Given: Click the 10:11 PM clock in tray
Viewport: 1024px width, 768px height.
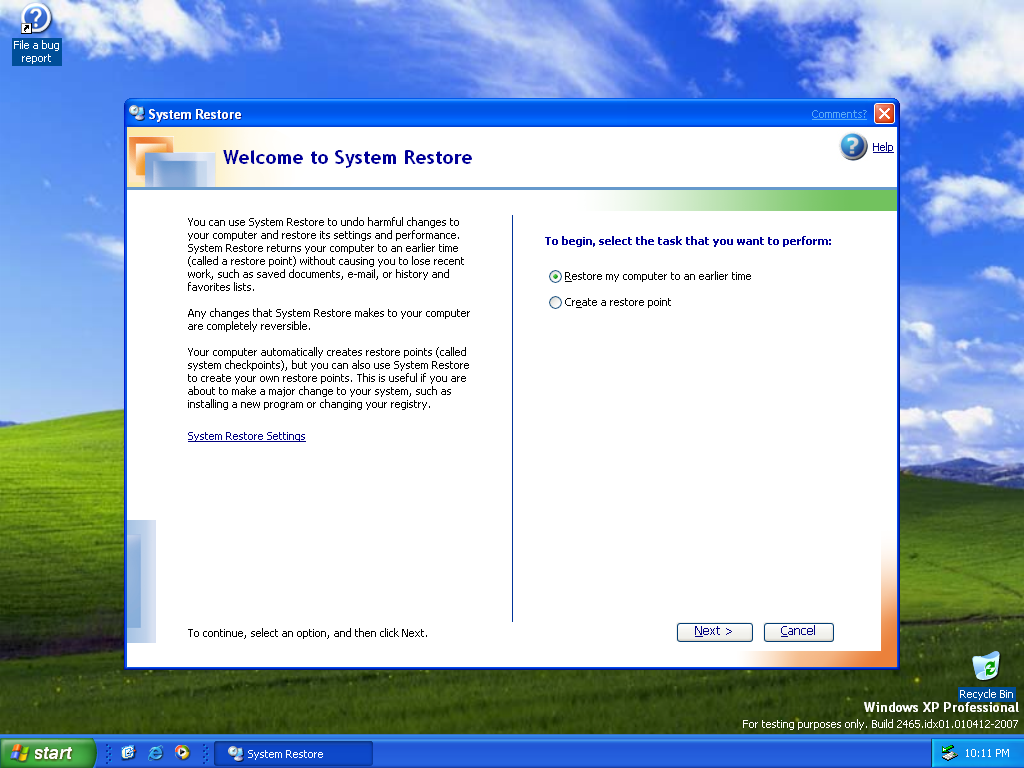Looking at the screenshot, I should [x=987, y=753].
